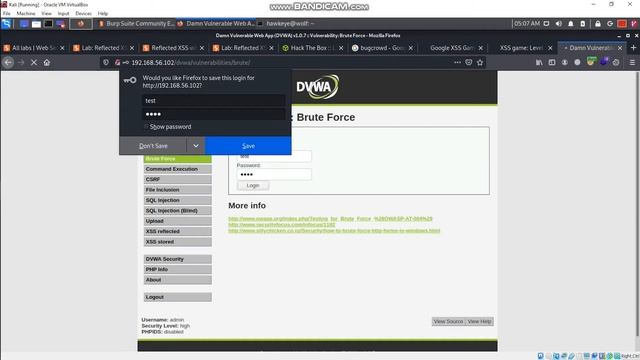Stop loading the page with X button
Screen dimensions: 640x360
point(34,62)
